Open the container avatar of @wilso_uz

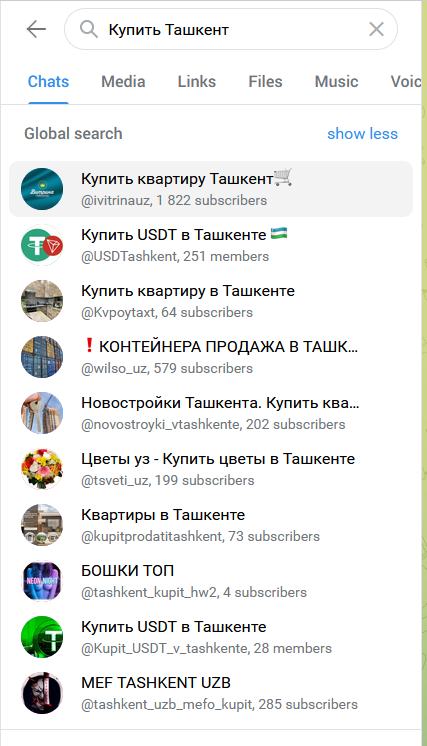[42, 357]
